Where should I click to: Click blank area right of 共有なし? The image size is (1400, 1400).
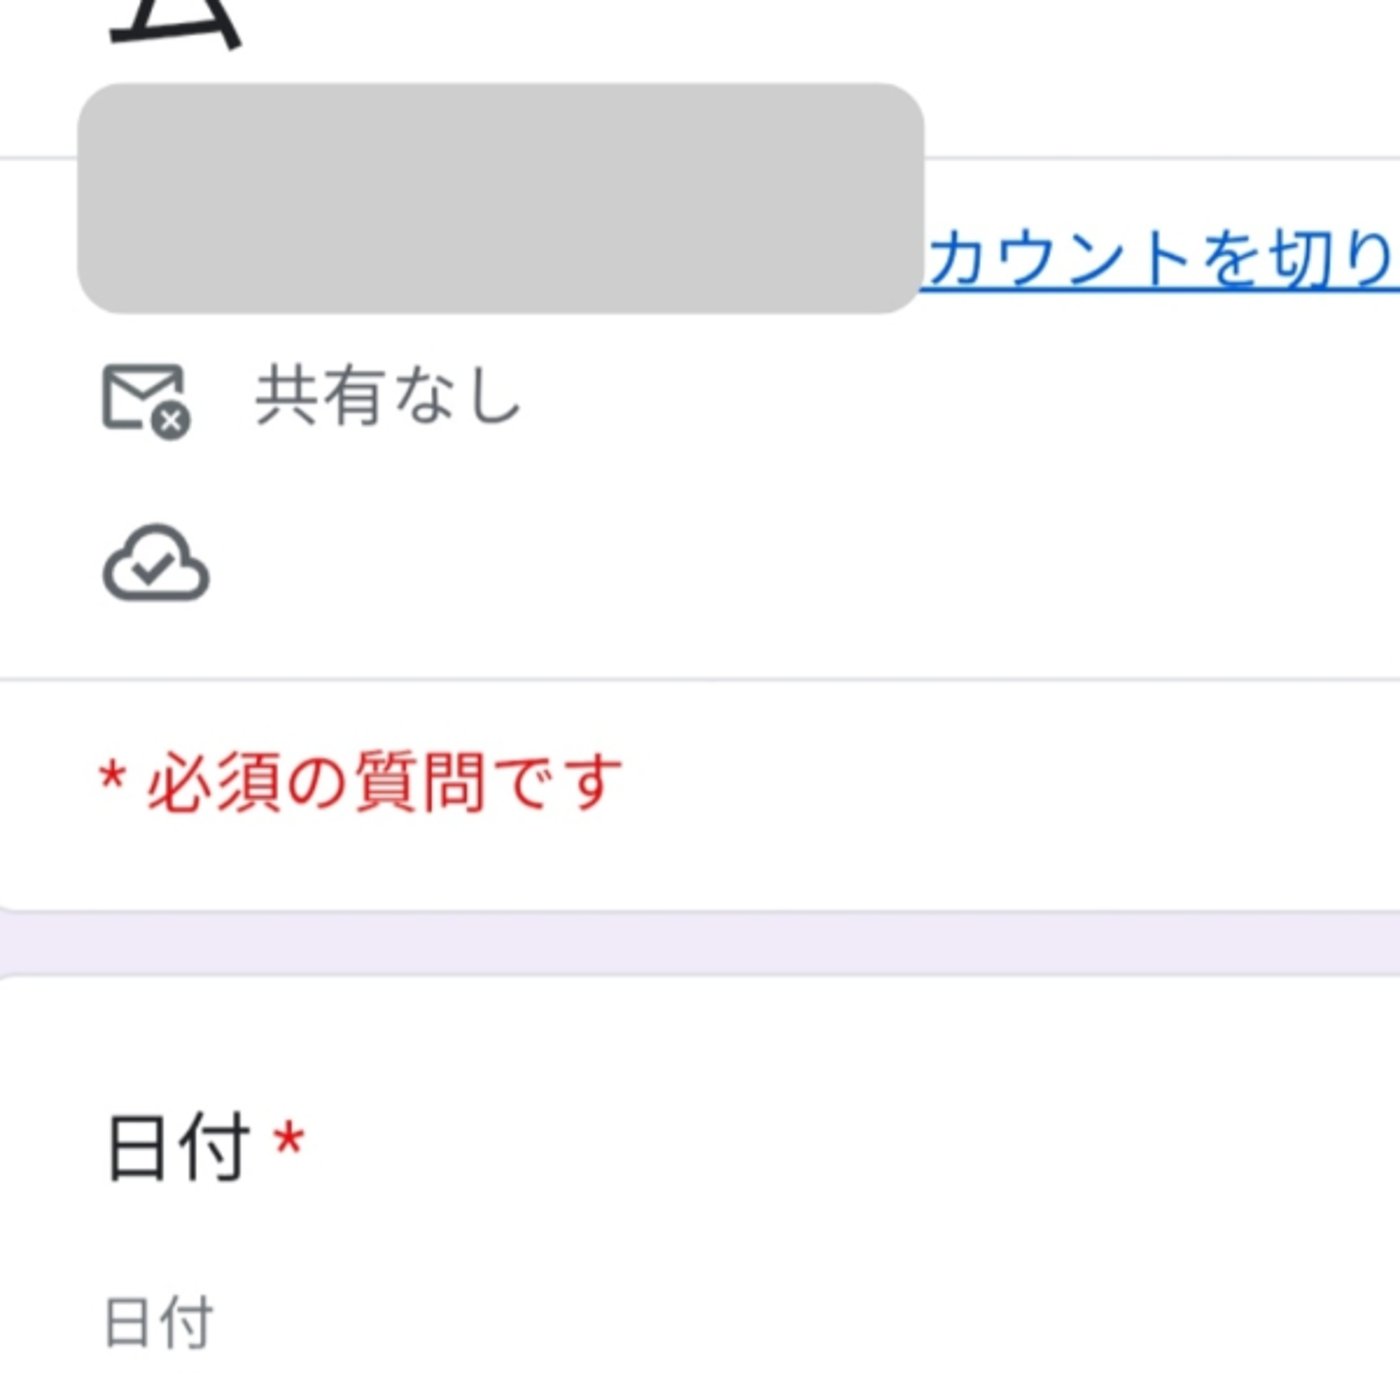tap(900, 396)
